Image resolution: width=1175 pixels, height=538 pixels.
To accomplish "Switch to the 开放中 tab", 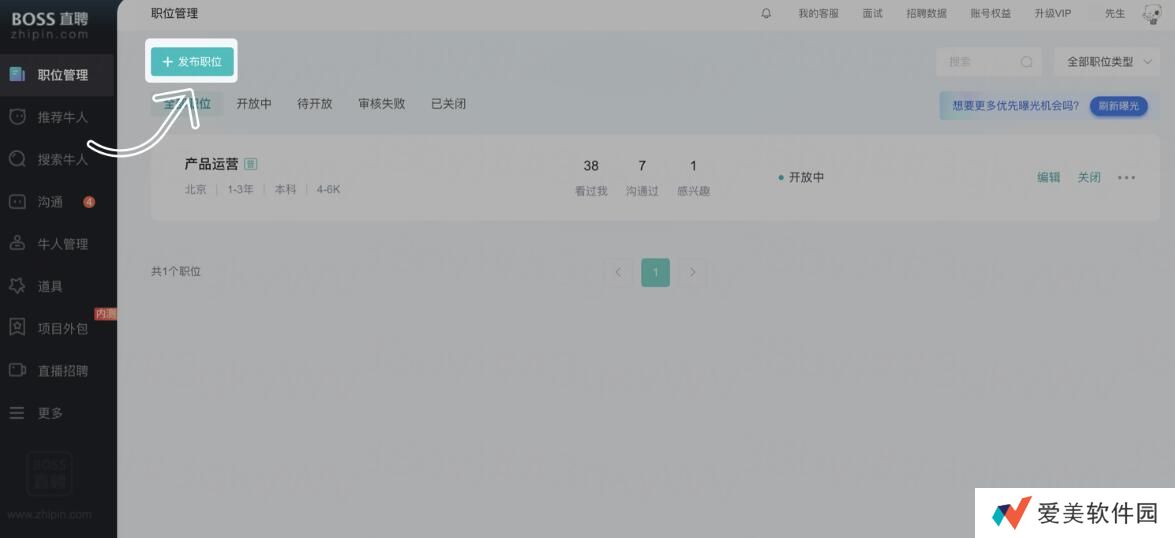I will (254, 104).
